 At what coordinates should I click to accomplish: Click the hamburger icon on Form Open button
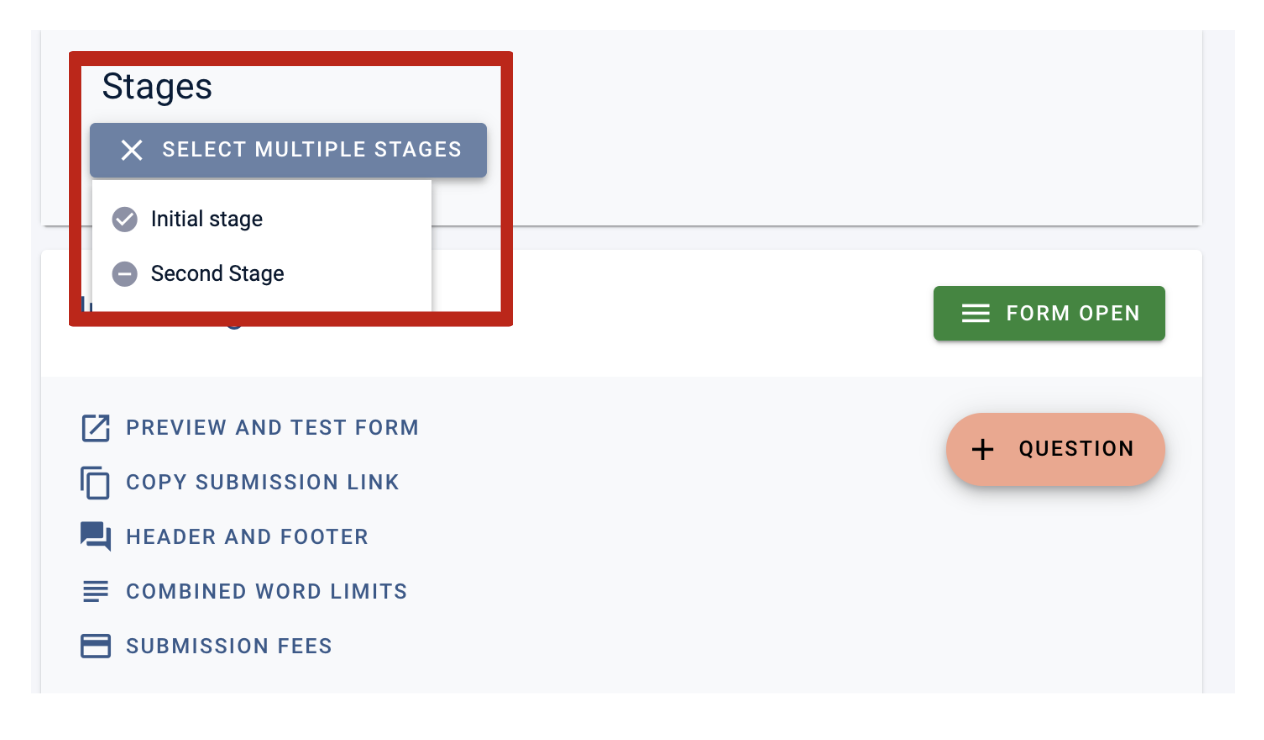click(976, 313)
